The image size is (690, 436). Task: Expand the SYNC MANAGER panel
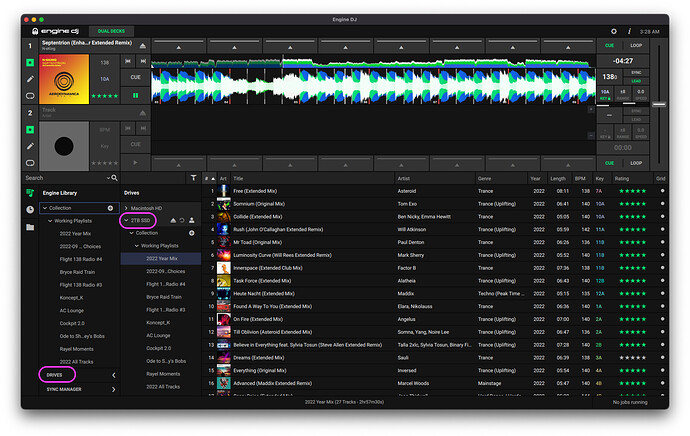tap(114, 389)
